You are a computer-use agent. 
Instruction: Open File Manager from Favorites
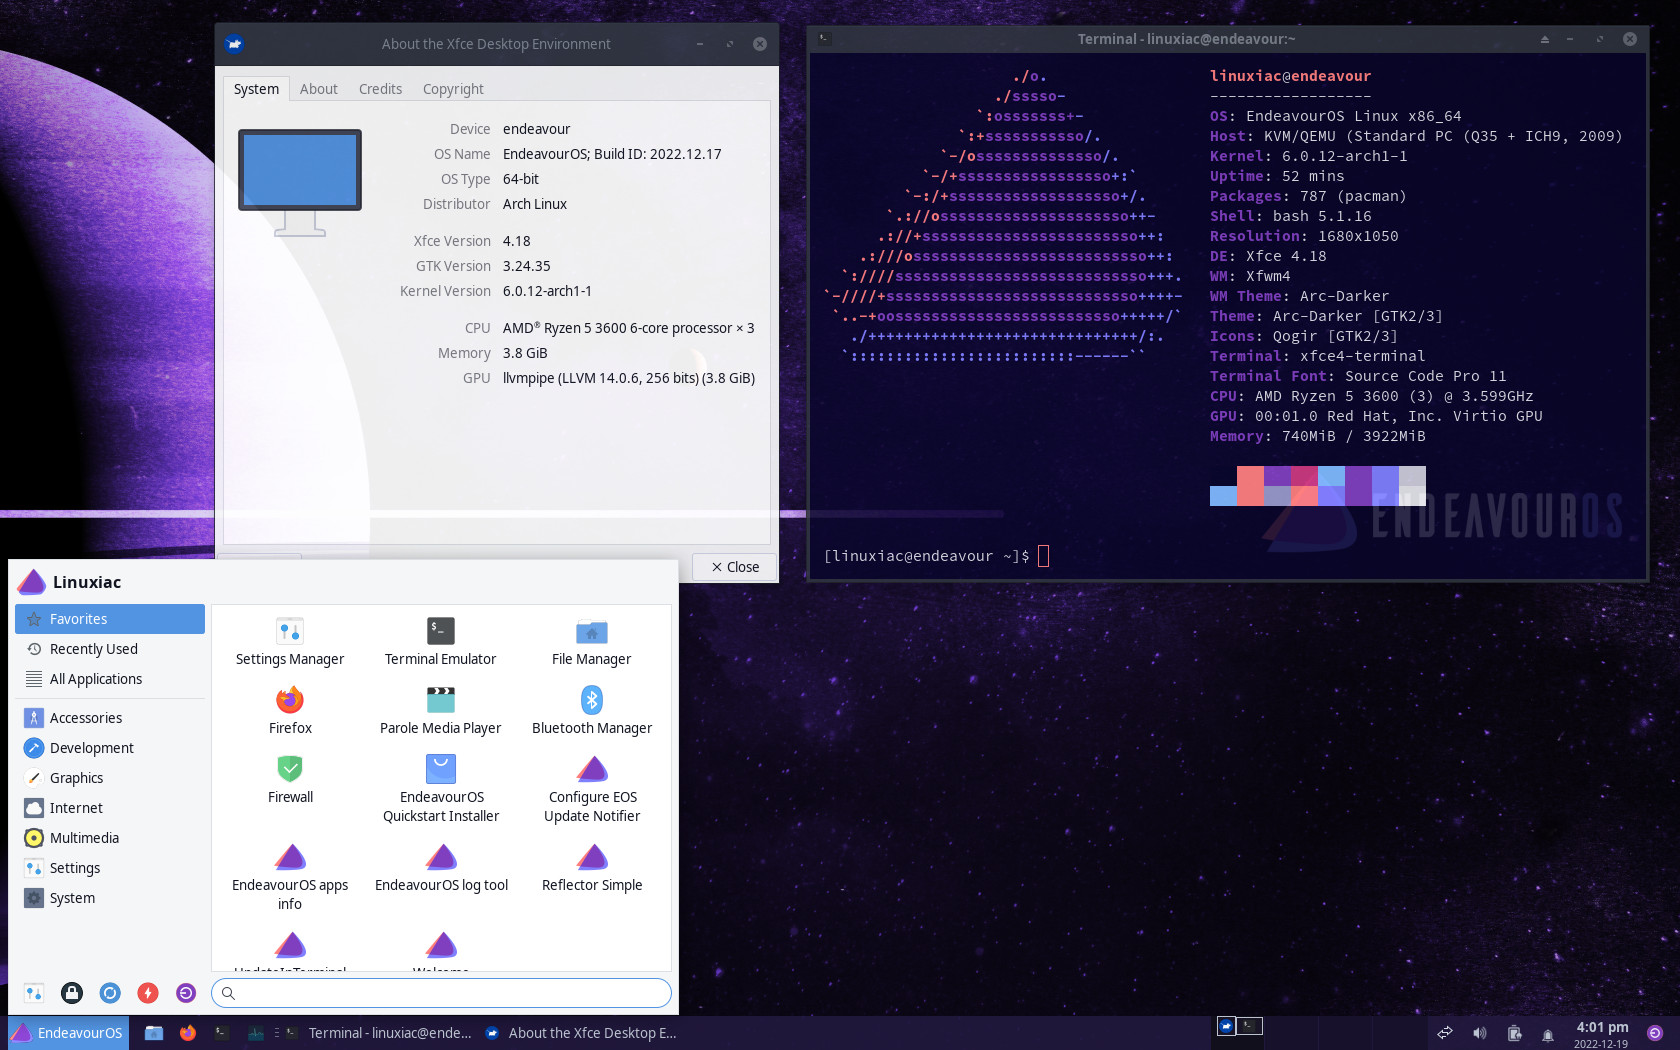point(591,642)
